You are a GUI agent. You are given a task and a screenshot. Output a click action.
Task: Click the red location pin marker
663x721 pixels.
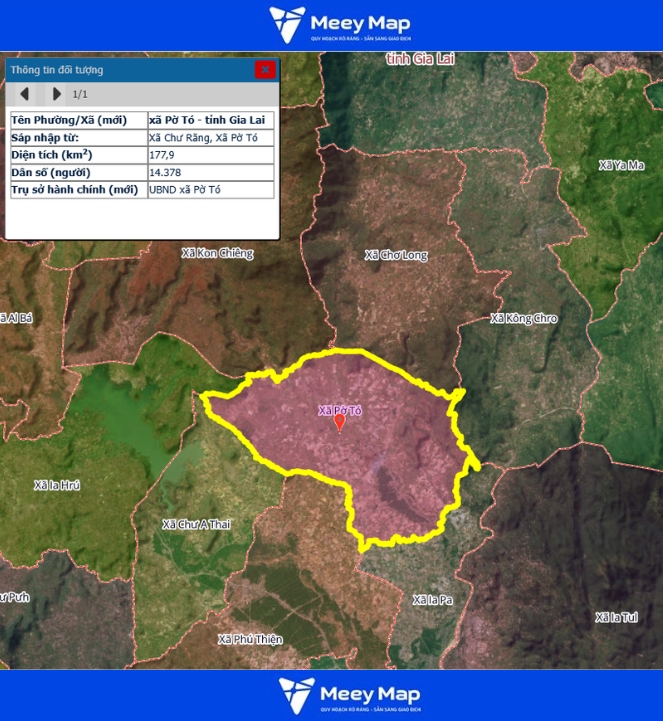[x=340, y=423]
